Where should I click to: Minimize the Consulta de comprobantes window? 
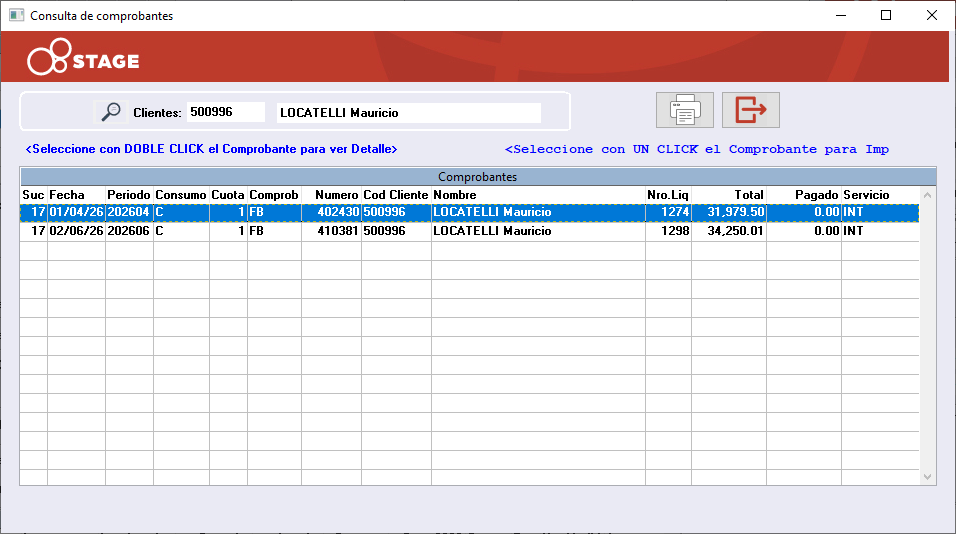(841, 15)
